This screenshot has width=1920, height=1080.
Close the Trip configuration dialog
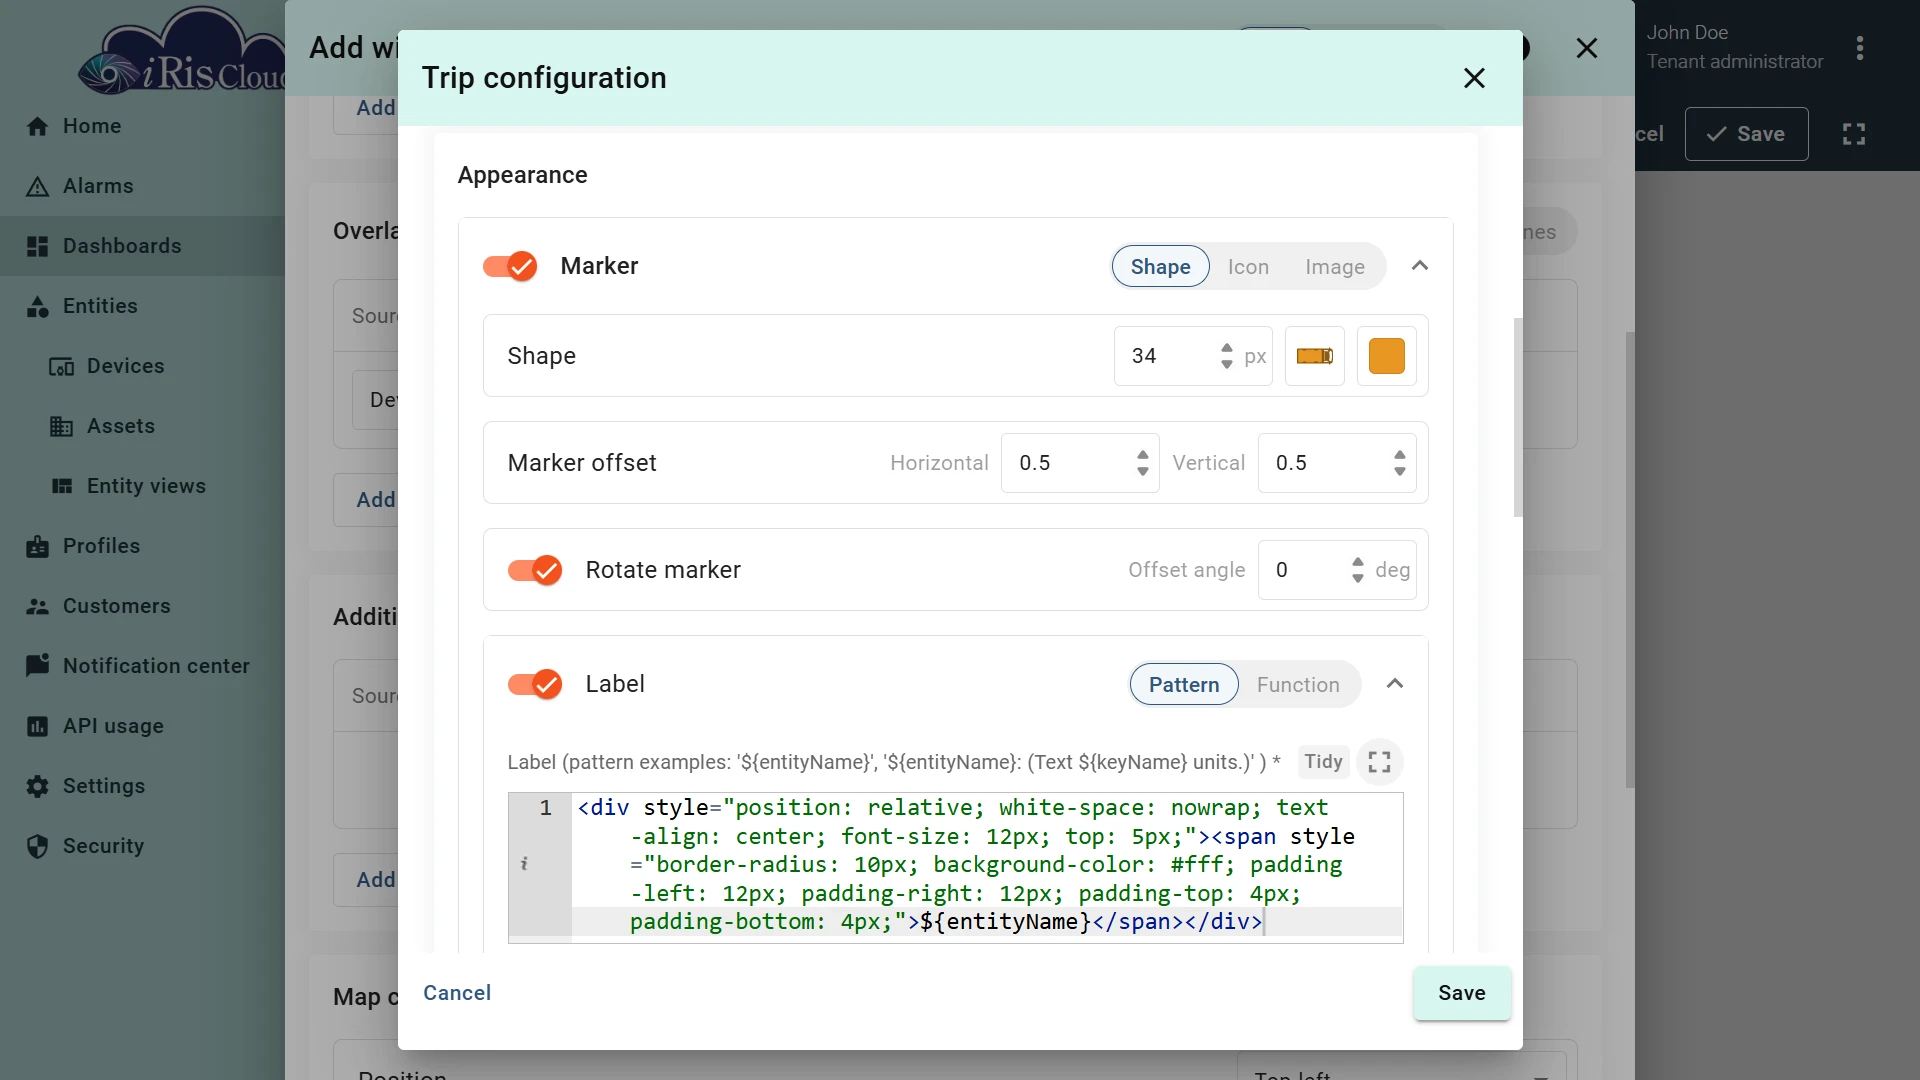pos(1473,78)
